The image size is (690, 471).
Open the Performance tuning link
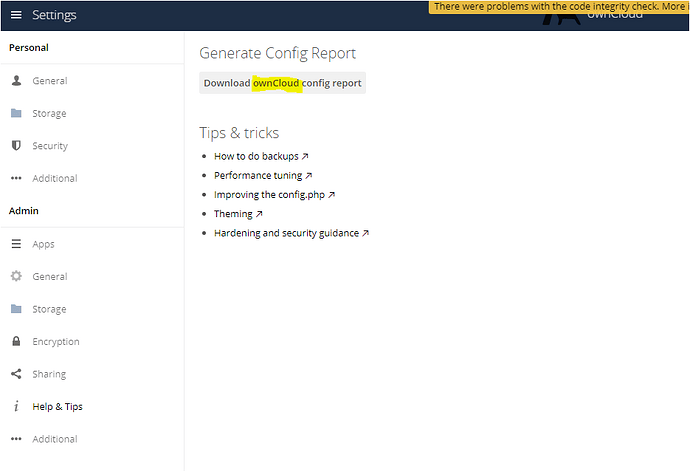click(x=263, y=175)
